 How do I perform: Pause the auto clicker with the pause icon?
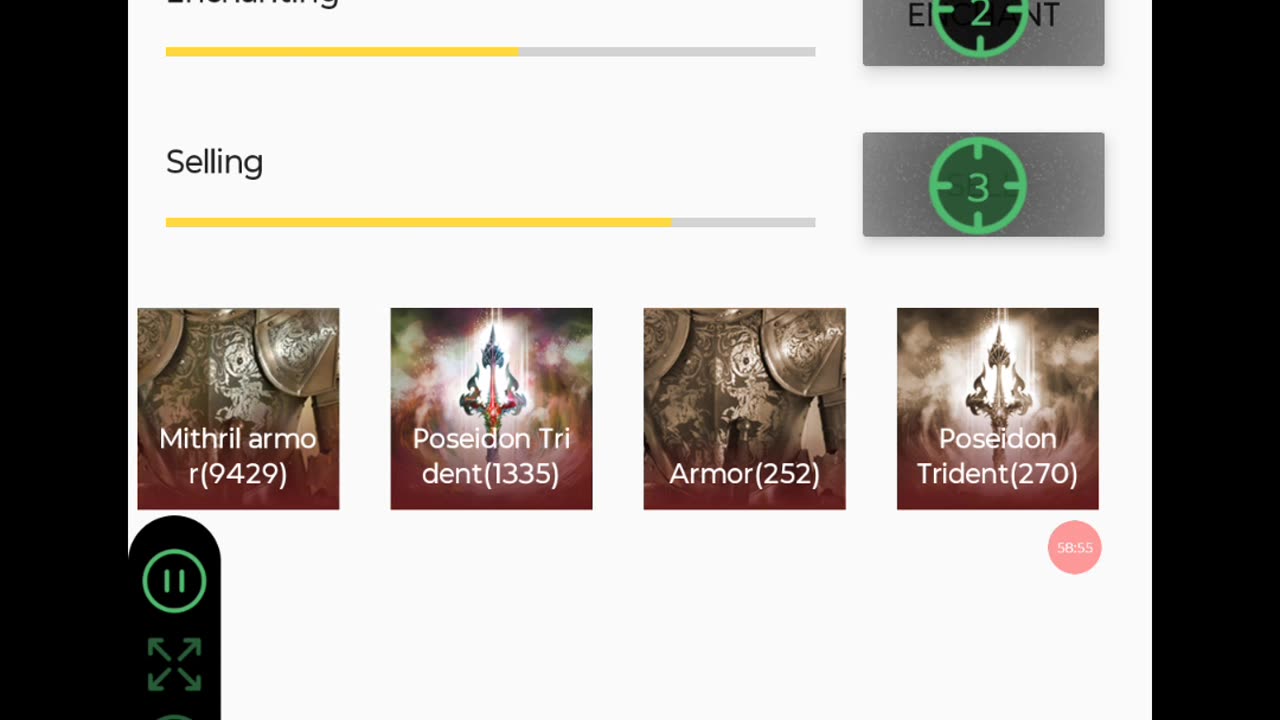(174, 581)
